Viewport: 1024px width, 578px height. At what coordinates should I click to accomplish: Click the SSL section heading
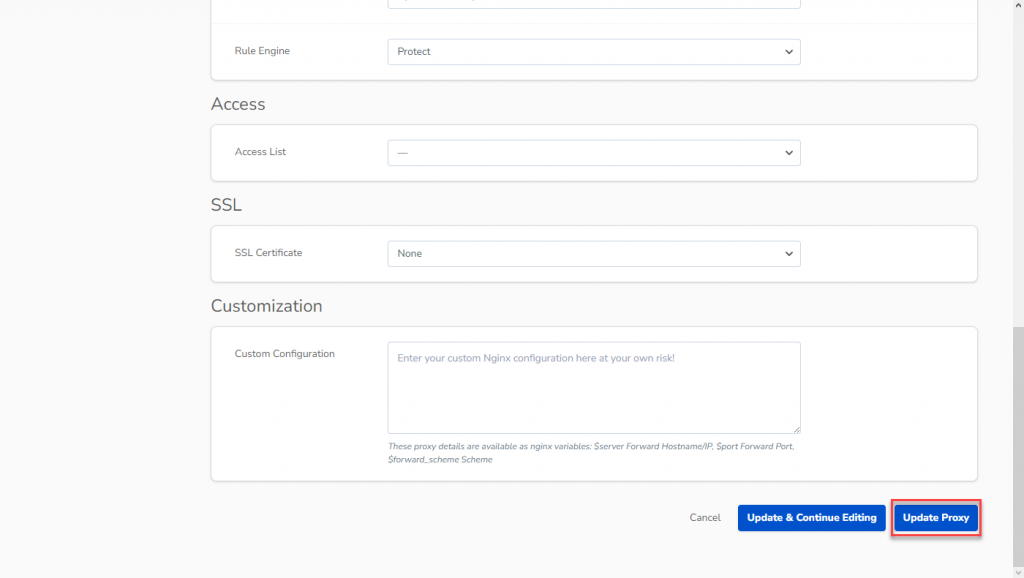[226, 204]
